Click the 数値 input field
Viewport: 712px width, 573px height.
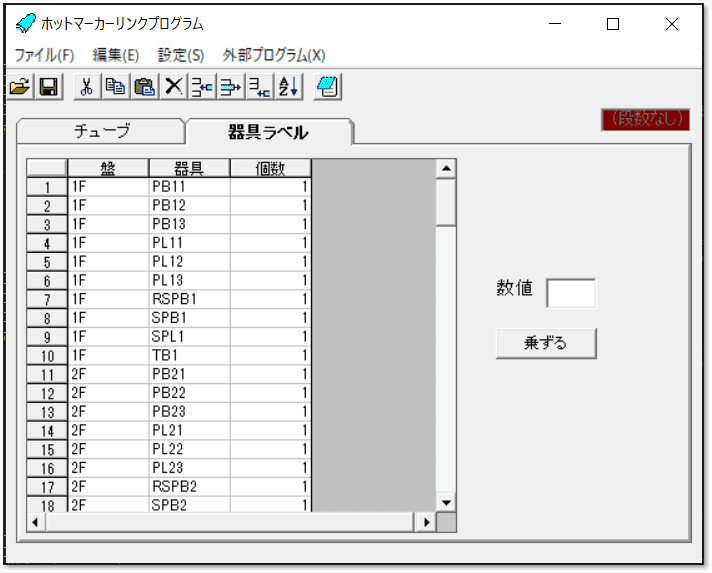click(571, 293)
